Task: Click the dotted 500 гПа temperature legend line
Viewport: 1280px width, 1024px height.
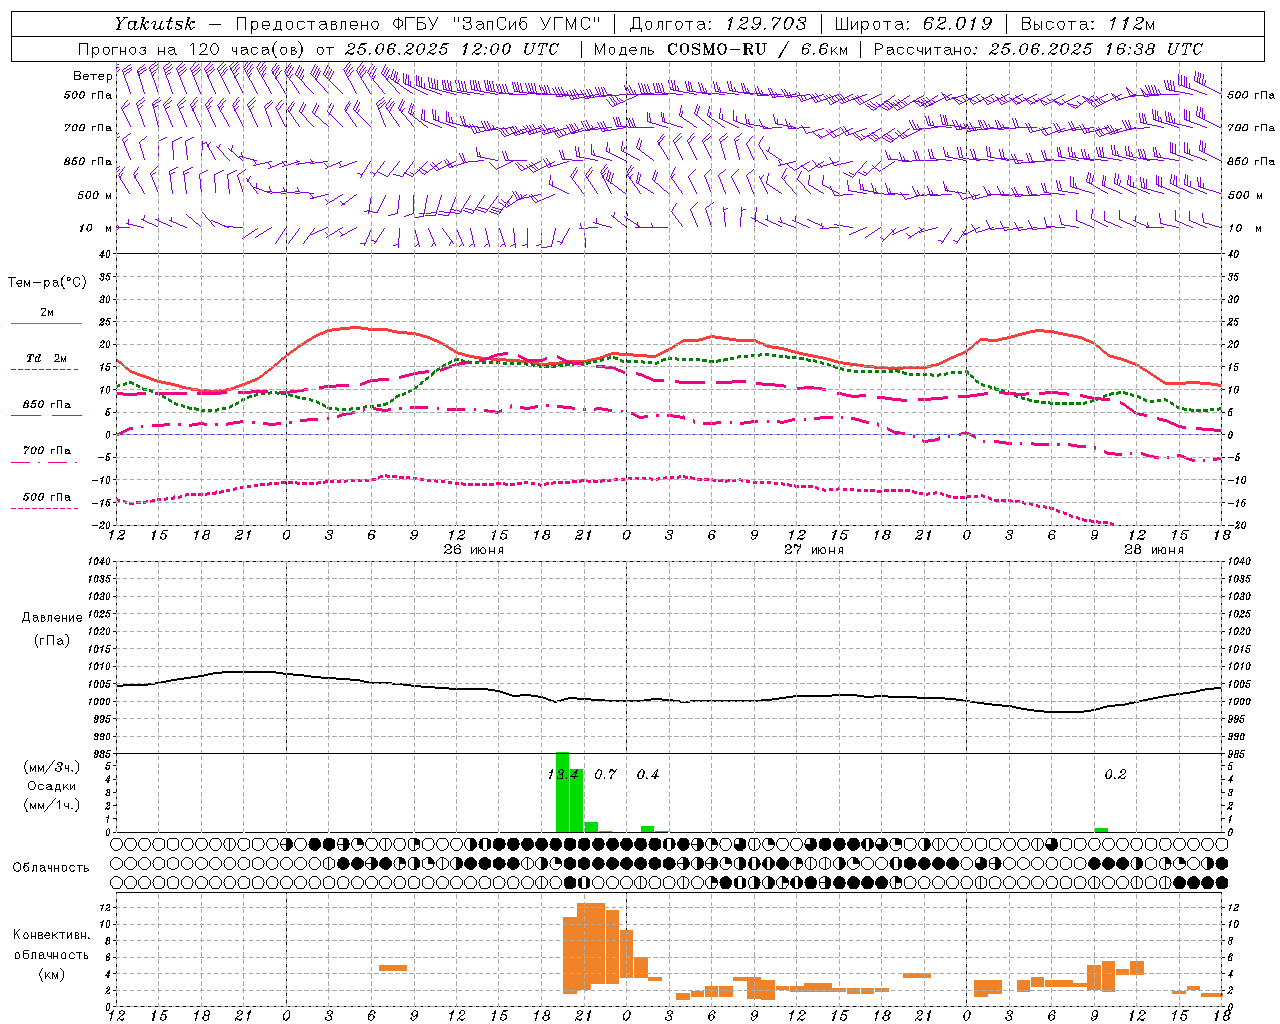Action: (46, 509)
